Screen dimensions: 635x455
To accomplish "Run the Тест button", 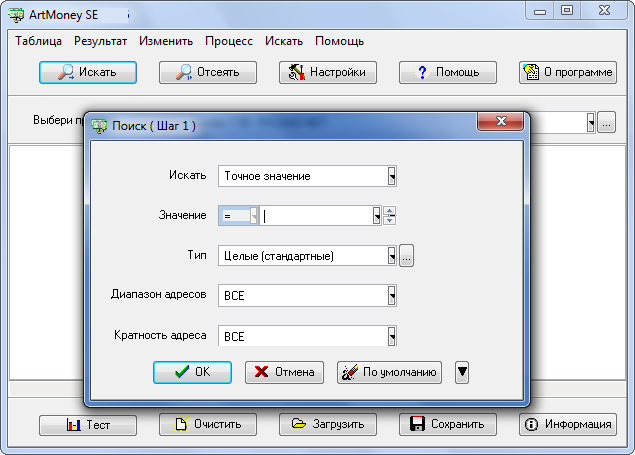I will [x=87, y=424].
